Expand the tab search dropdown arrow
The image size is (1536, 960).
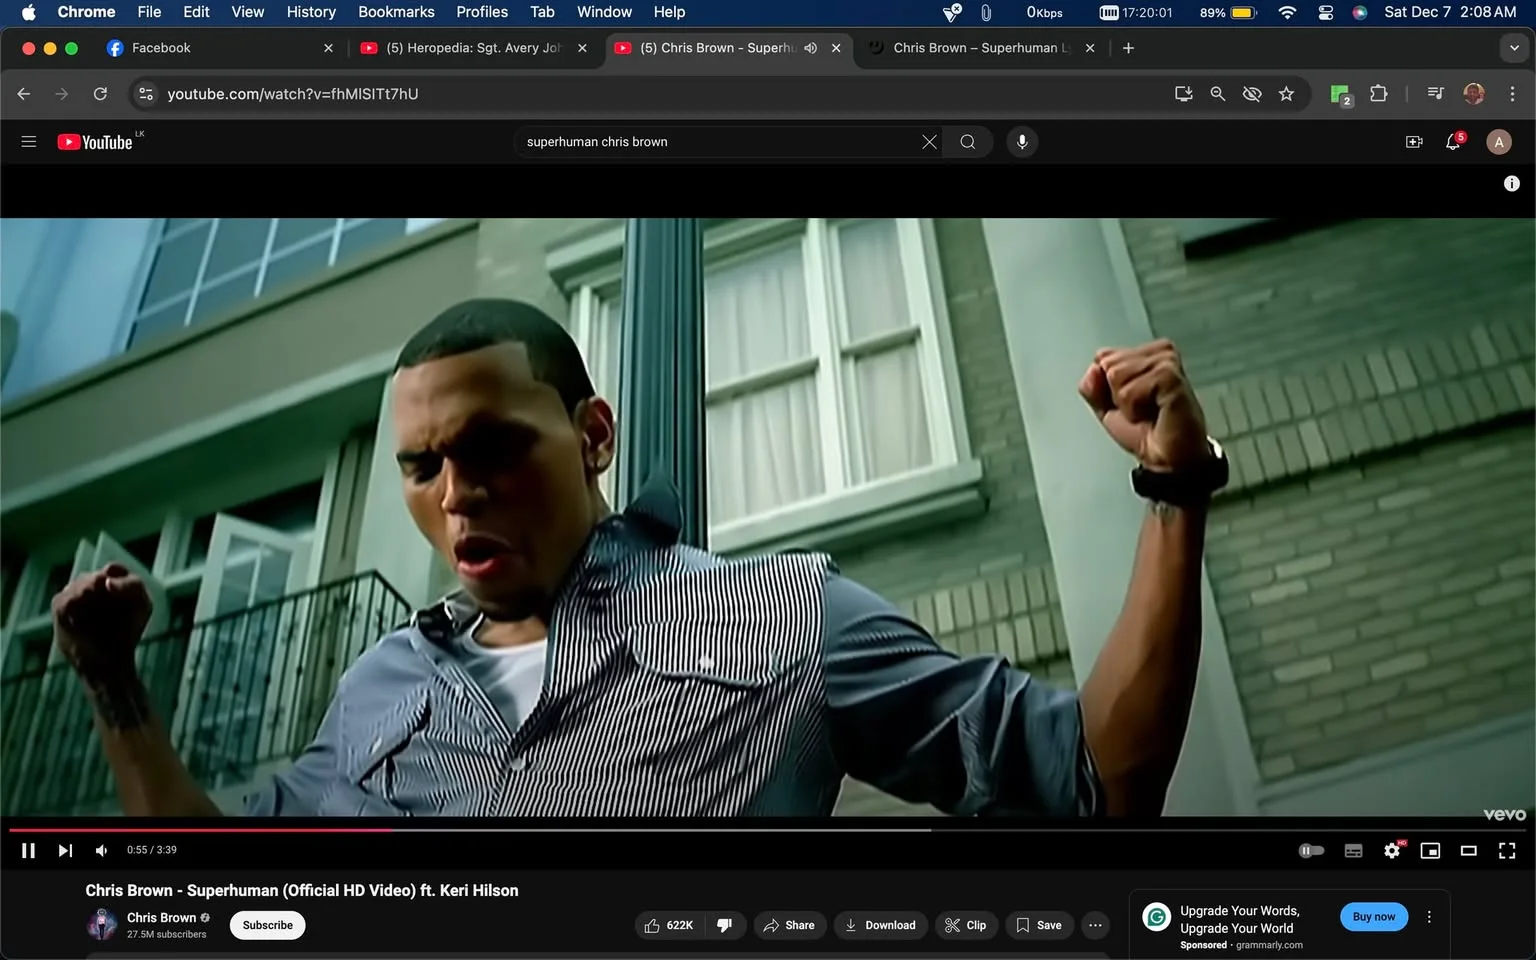point(1514,48)
